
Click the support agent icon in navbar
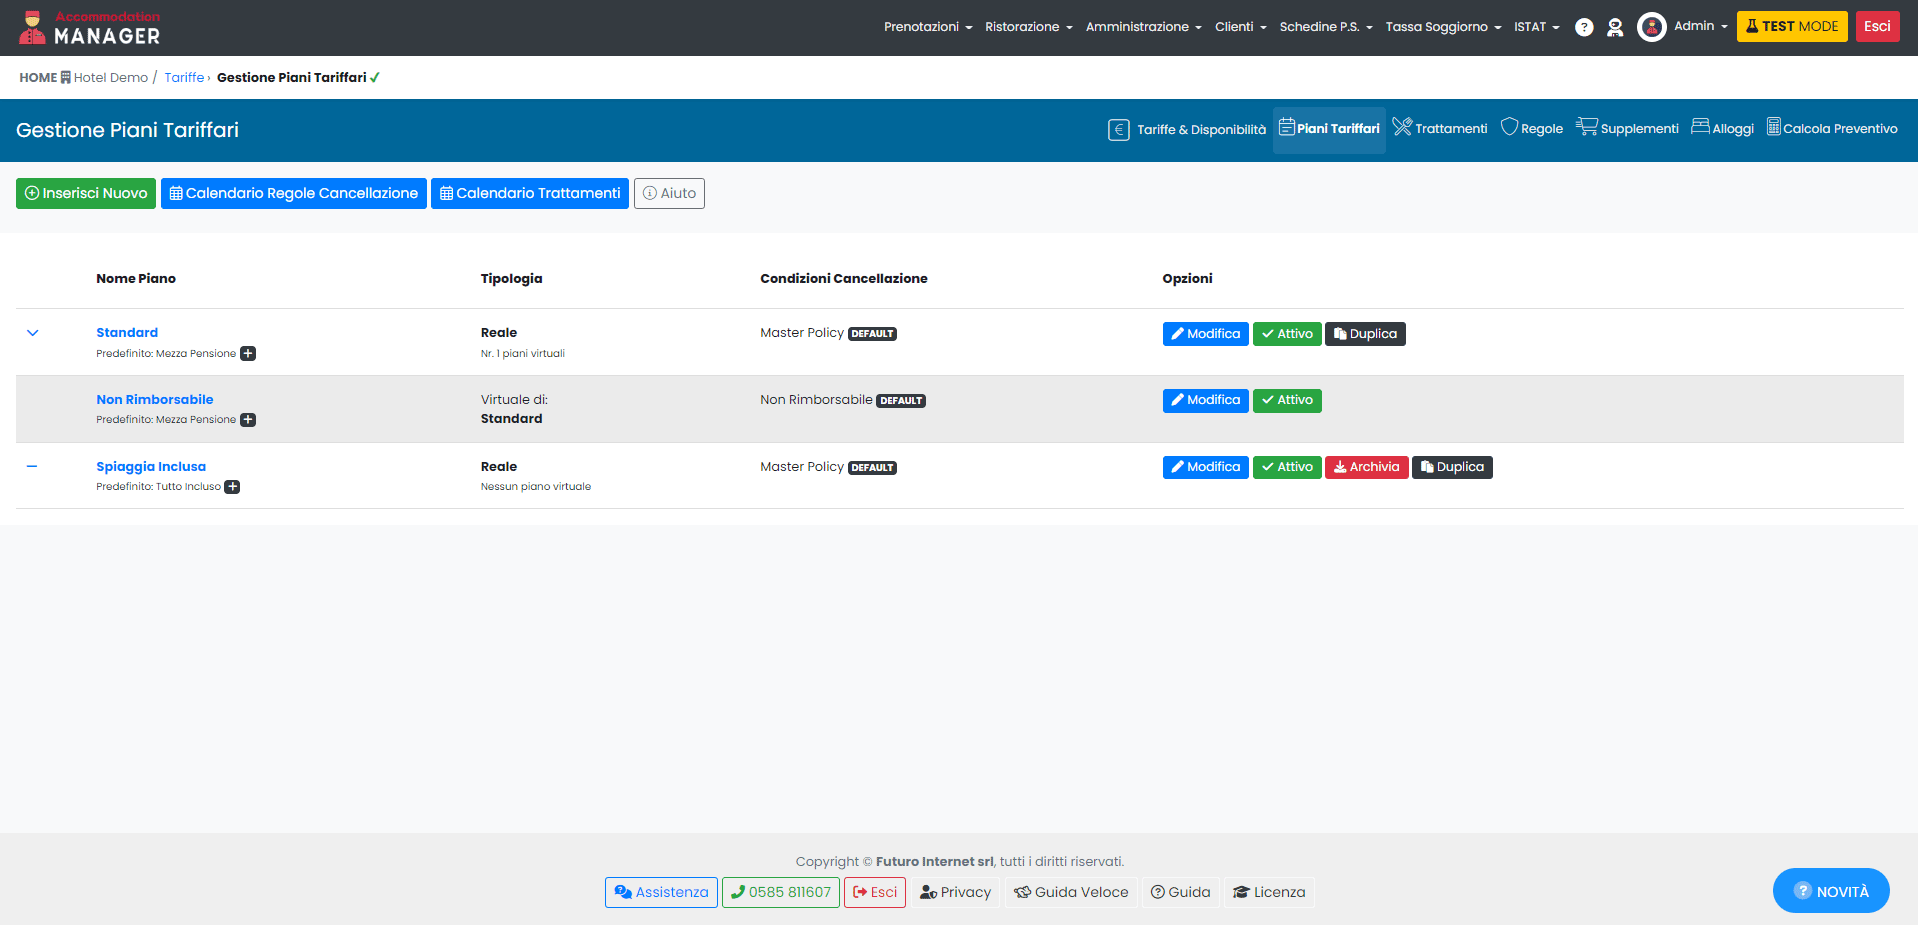pos(1615,27)
